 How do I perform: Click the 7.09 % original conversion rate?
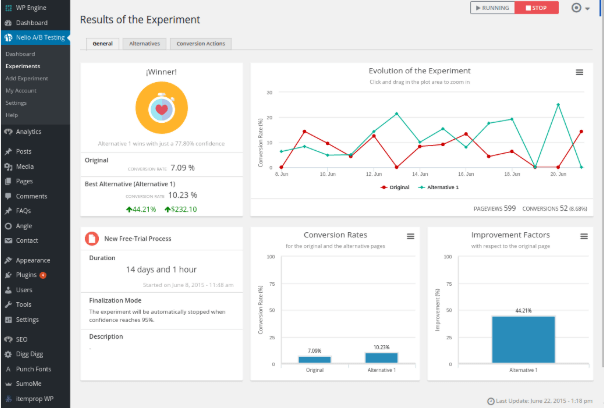tap(183, 168)
